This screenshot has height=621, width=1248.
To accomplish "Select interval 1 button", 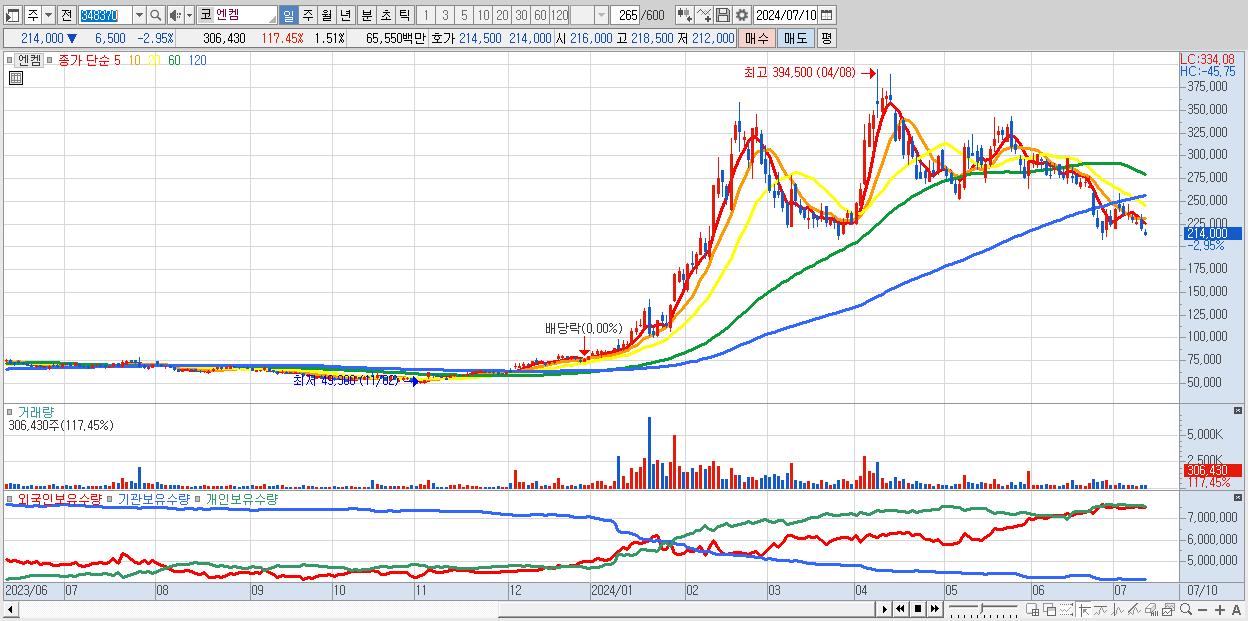I will tap(425, 15).
